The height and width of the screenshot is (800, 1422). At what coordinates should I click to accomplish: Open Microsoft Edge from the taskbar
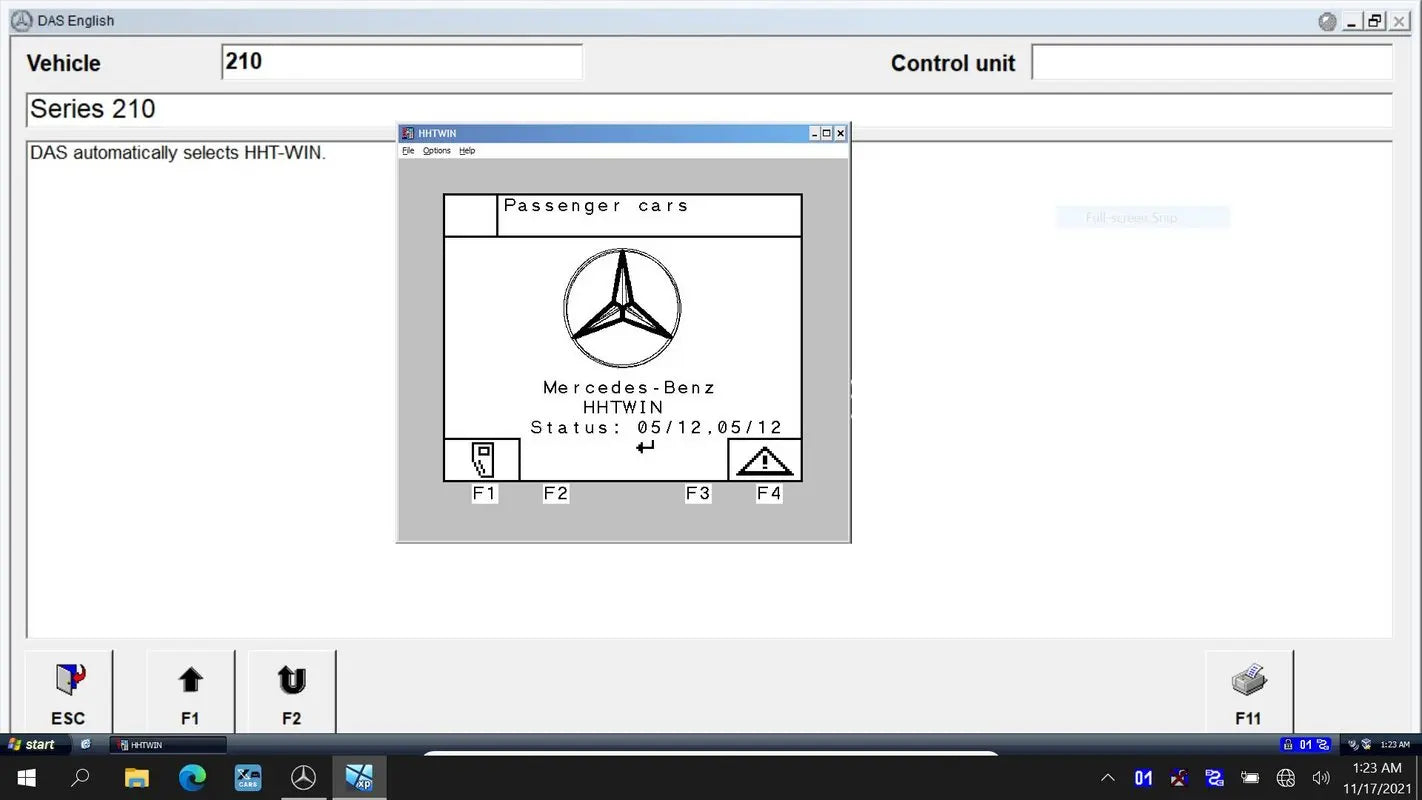coord(192,777)
